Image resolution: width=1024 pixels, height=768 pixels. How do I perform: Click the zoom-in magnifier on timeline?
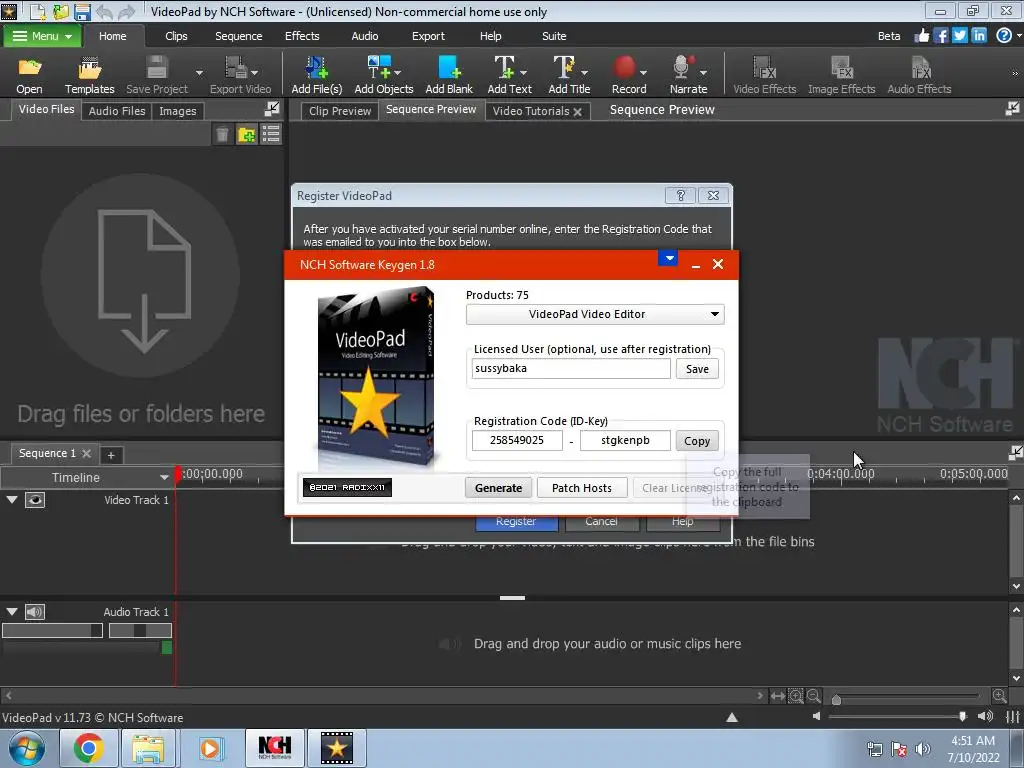[x=999, y=696]
